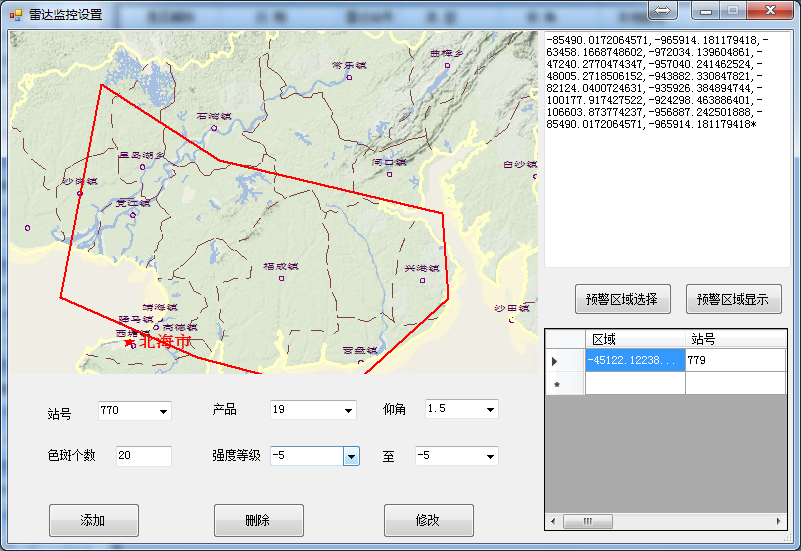Click the app icon in the title bar

click(x=15, y=14)
